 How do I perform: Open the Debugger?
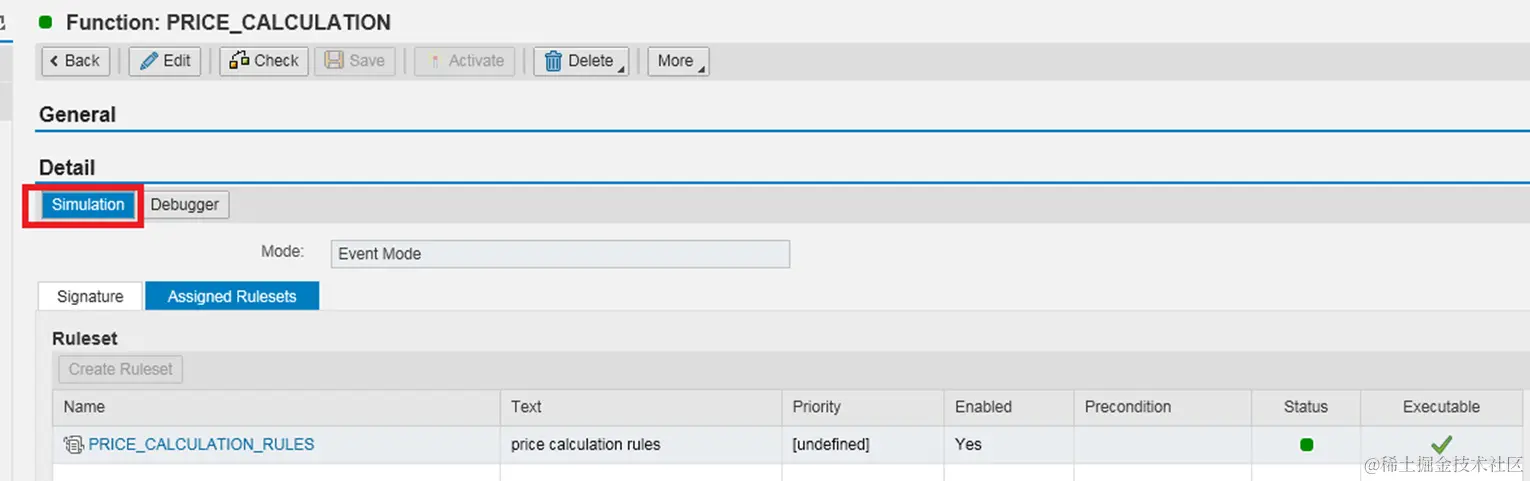185,205
